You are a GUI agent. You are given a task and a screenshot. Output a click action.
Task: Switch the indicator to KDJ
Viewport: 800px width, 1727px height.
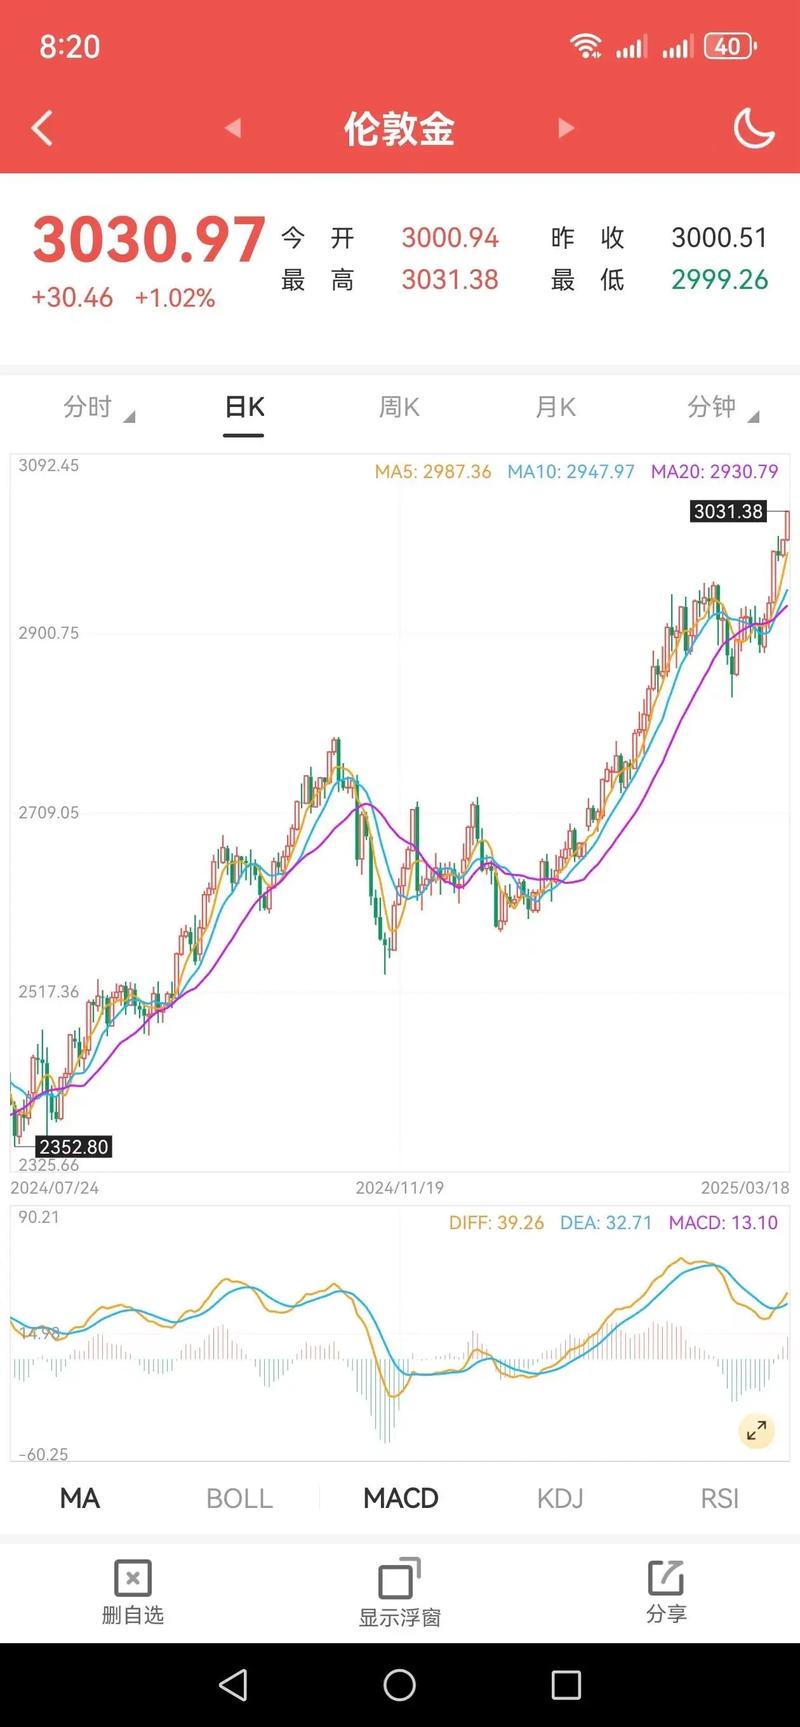coord(559,1498)
